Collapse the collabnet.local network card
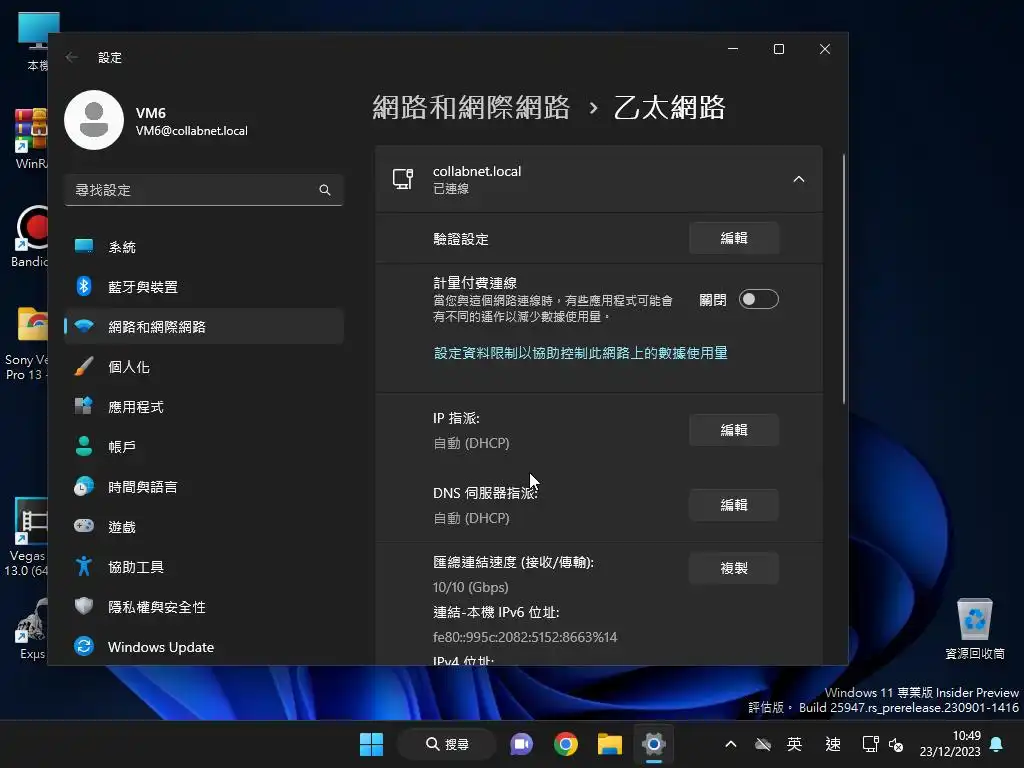Viewport: 1024px width, 768px height. coord(799,179)
